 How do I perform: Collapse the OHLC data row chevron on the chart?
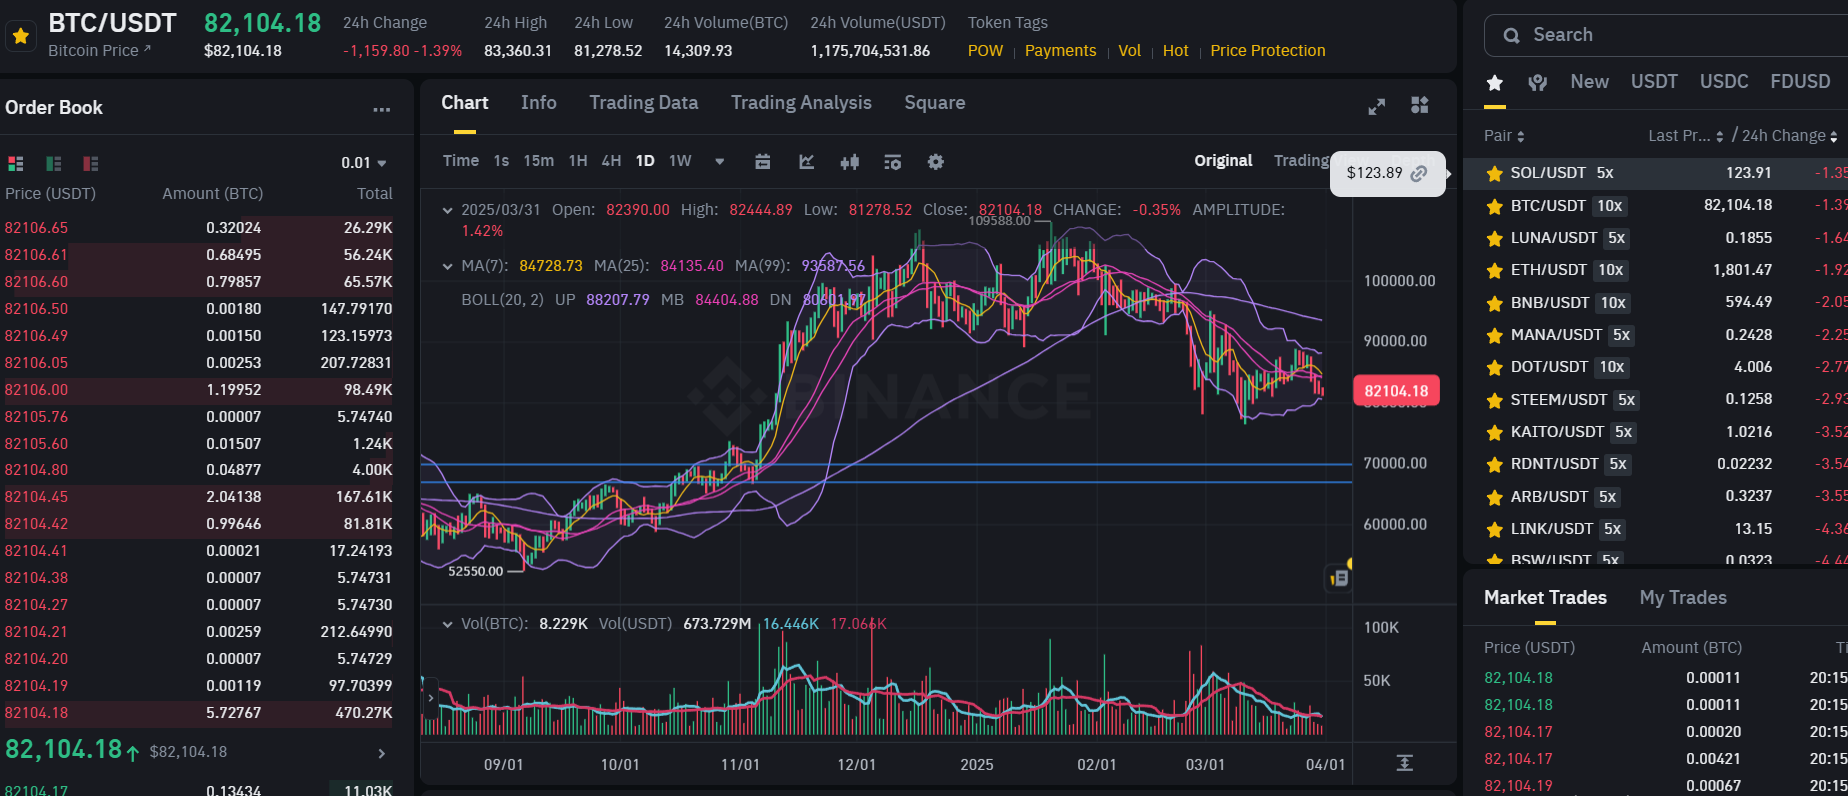(447, 210)
